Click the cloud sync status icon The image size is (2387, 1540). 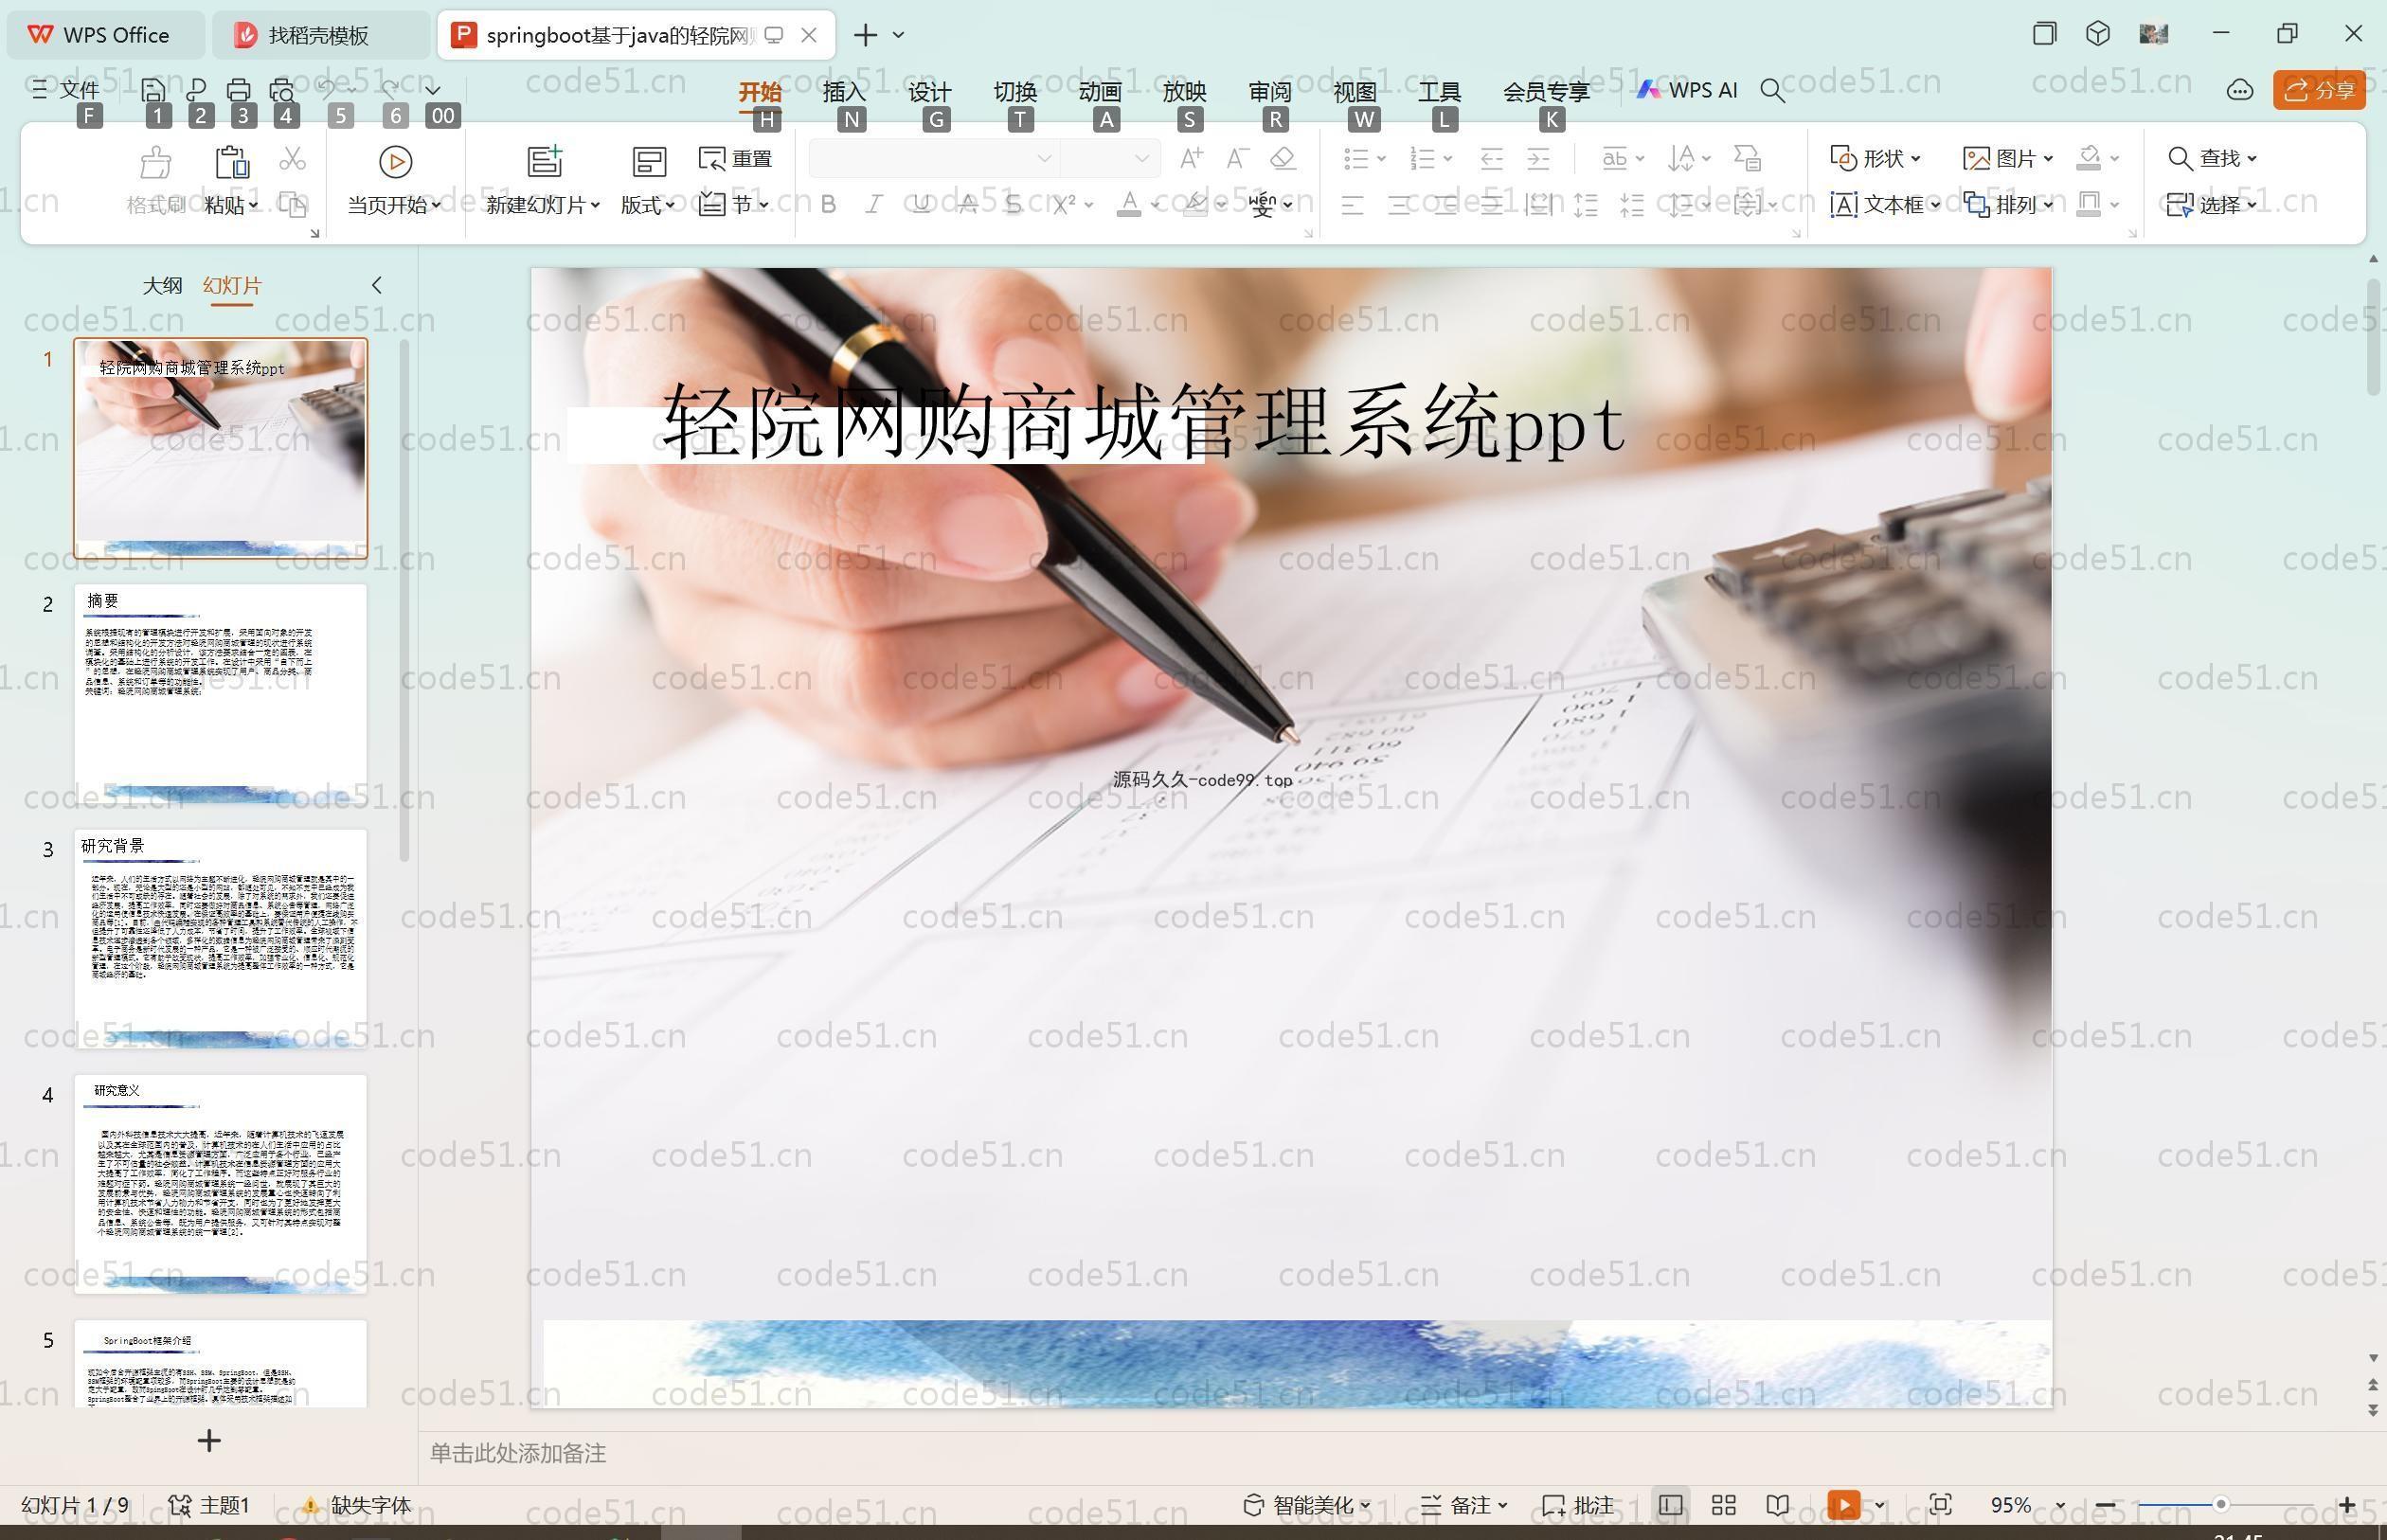(x=2239, y=91)
